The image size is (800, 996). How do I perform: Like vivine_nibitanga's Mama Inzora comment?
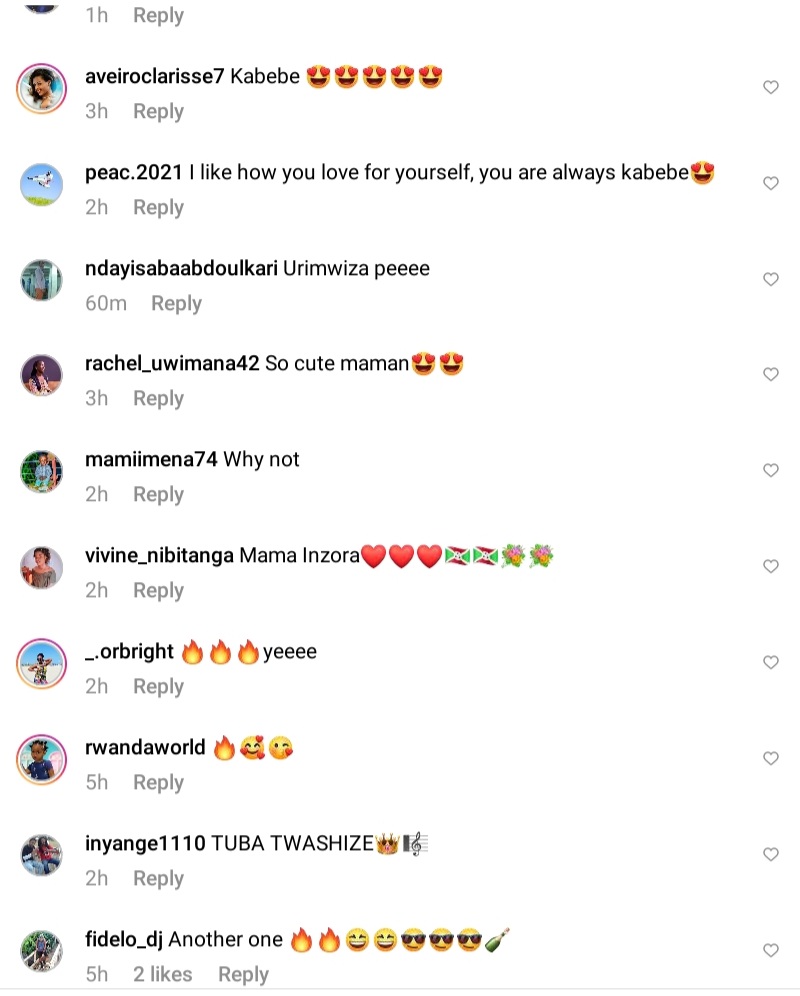pos(771,566)
